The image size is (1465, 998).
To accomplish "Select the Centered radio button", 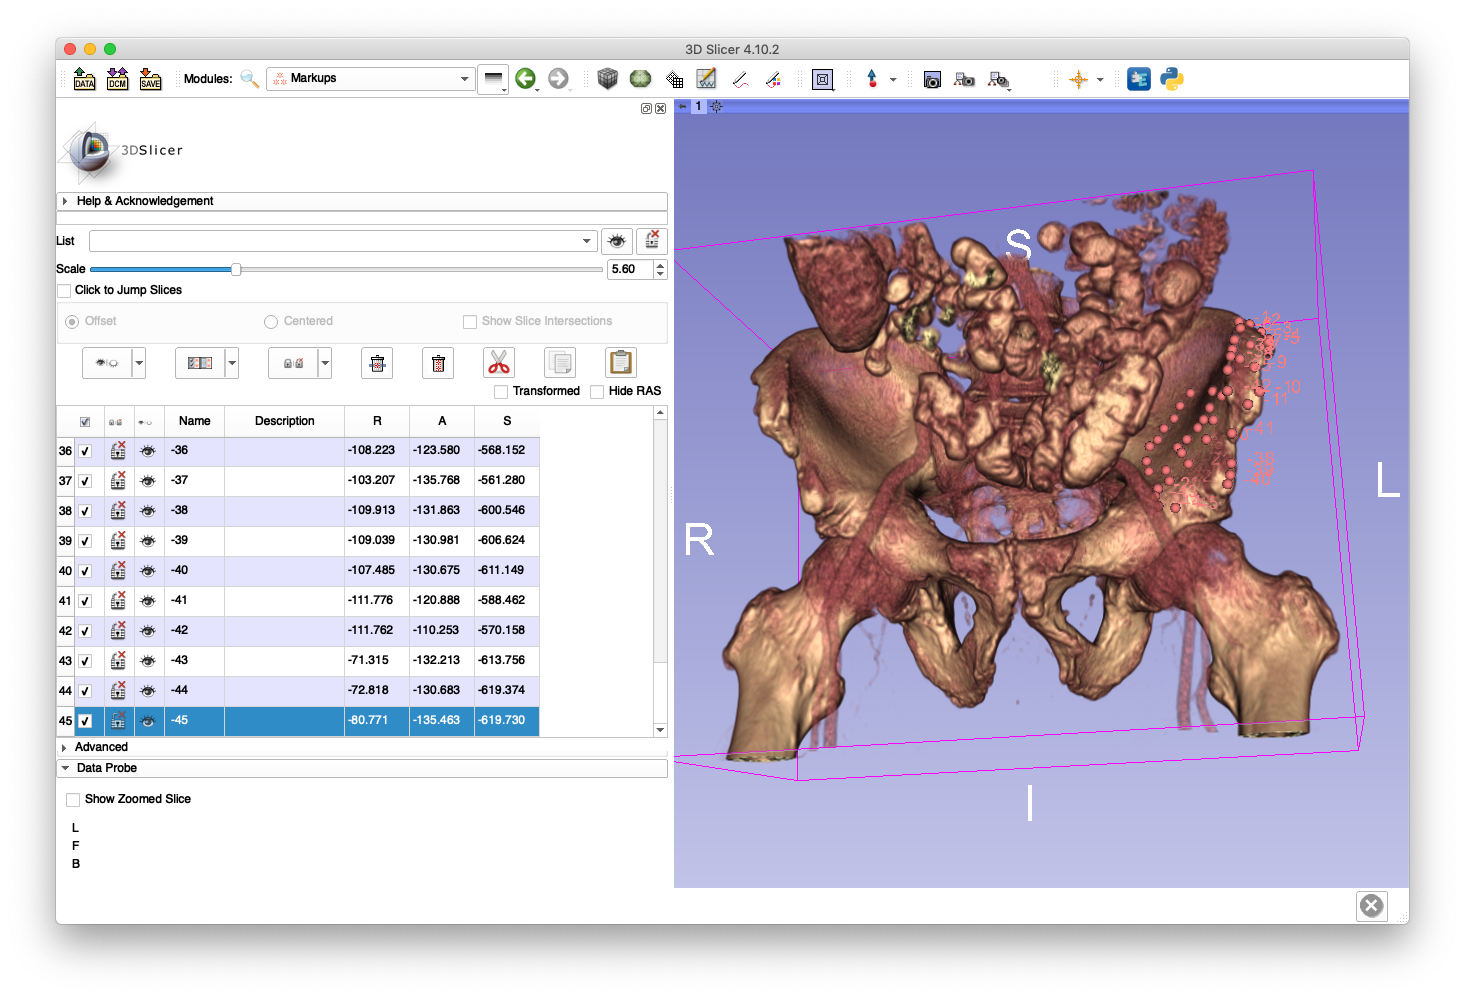I will 271,321.
